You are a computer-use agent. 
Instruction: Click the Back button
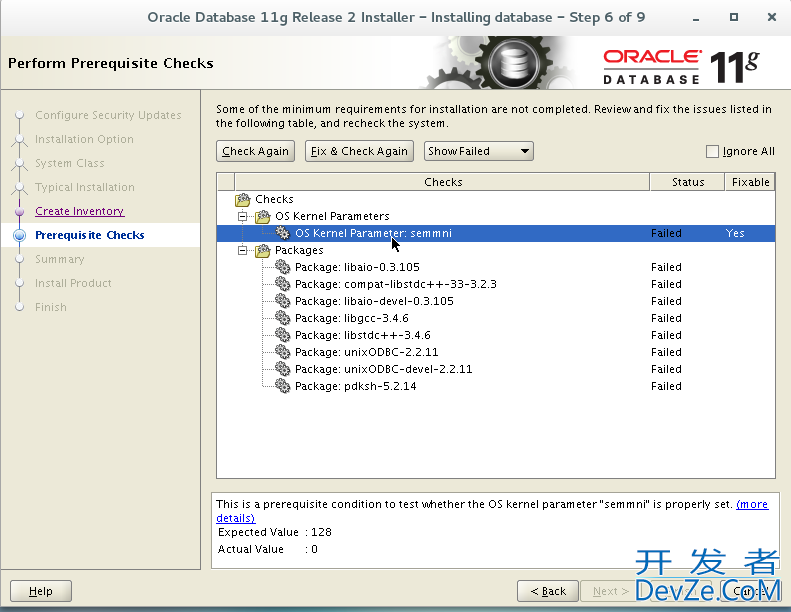(x=548, y=591)
